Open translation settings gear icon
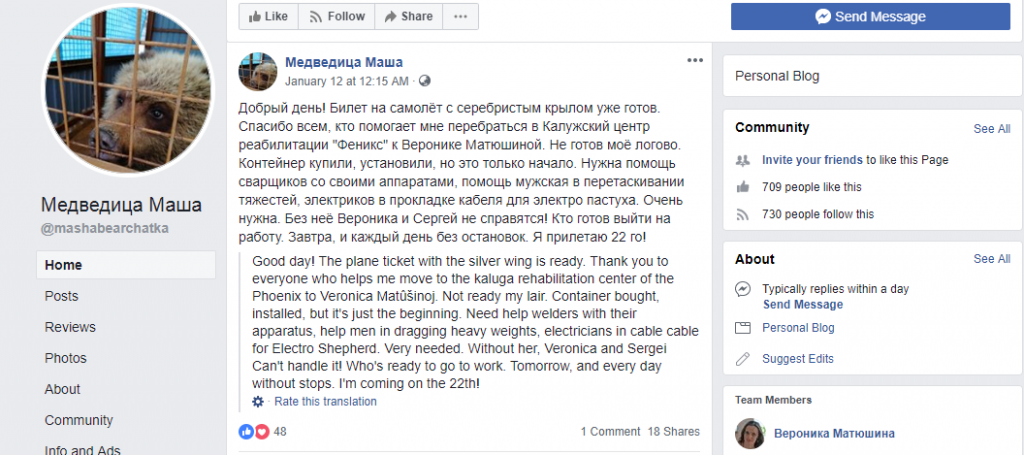This screenshot has height=455, width=1024. pos(258,402)
